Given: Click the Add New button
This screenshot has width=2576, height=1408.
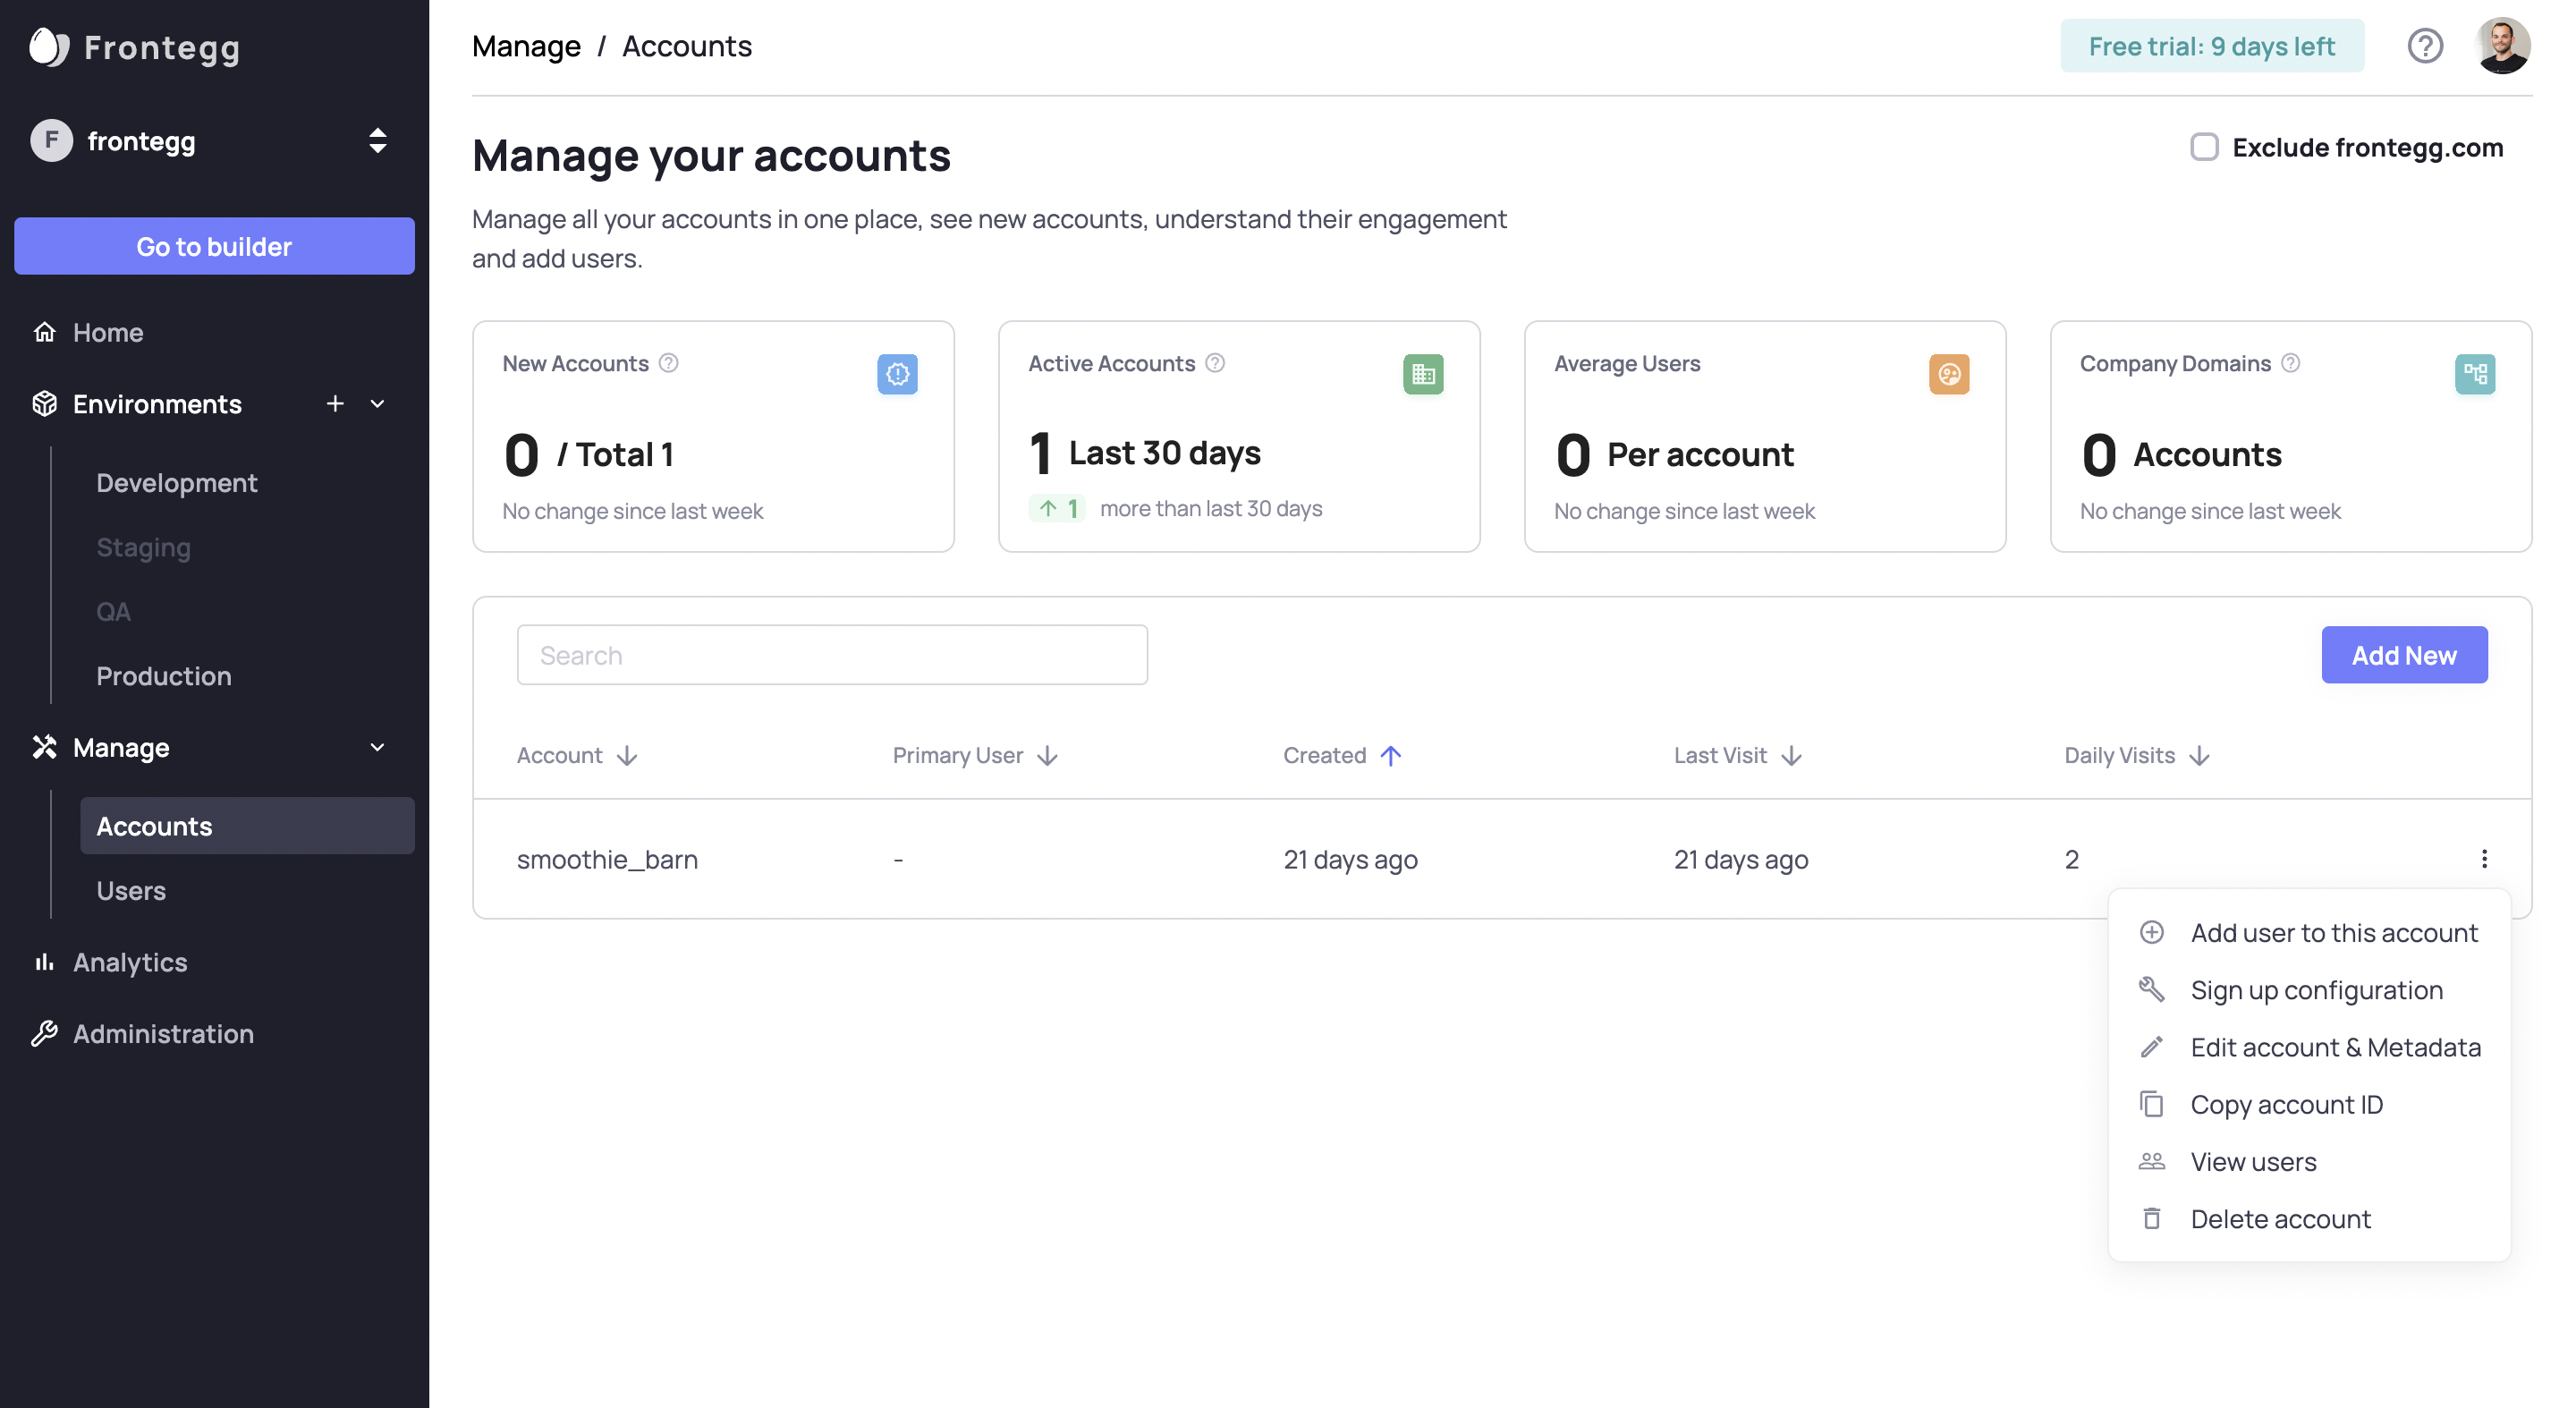Looking at the screenshot, I should (x=2403, y=655).
